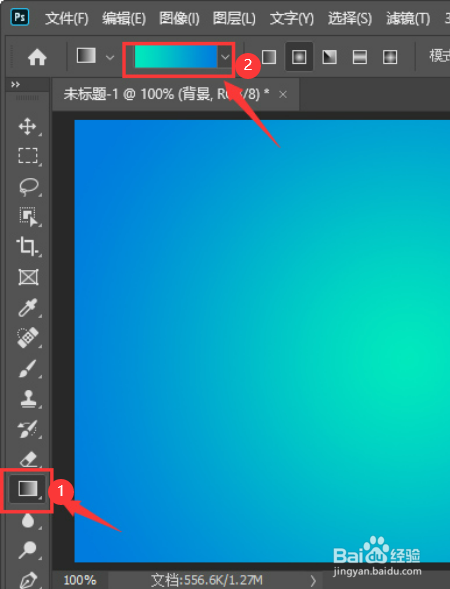Click on the gradient-filled canvas
Viewport: 450px width, 589px height.
click(x=262, y=341)
